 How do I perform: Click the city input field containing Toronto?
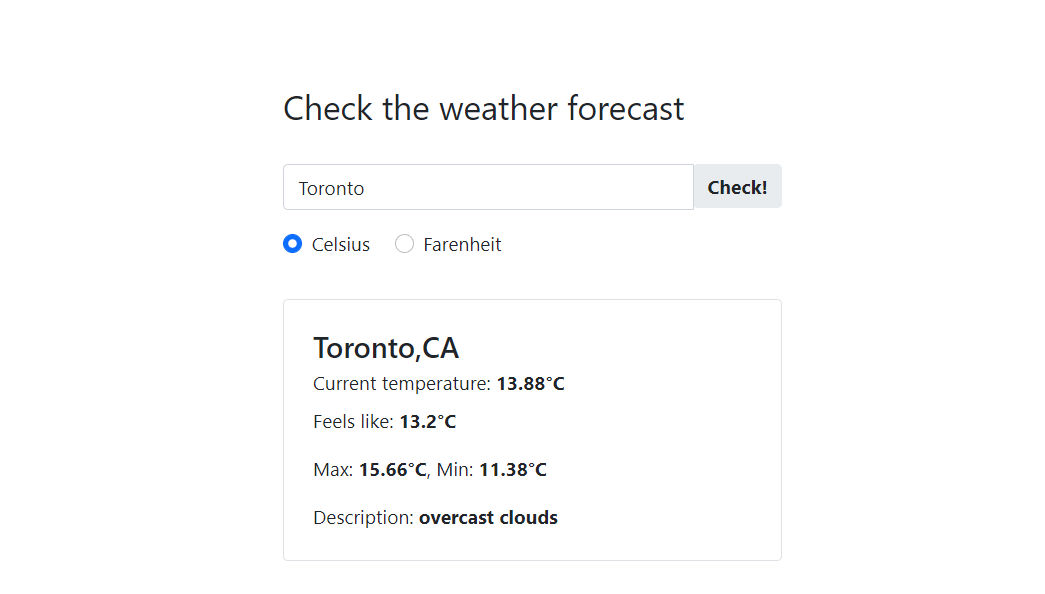tap(489, 187)
